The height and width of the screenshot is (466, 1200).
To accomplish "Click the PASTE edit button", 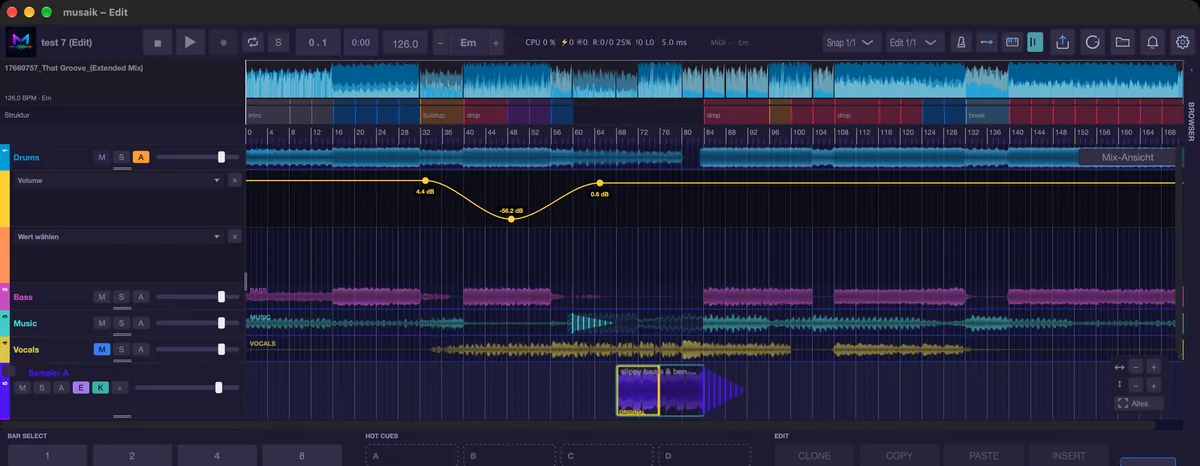I will pyautogui.click(x=984, y=456).
